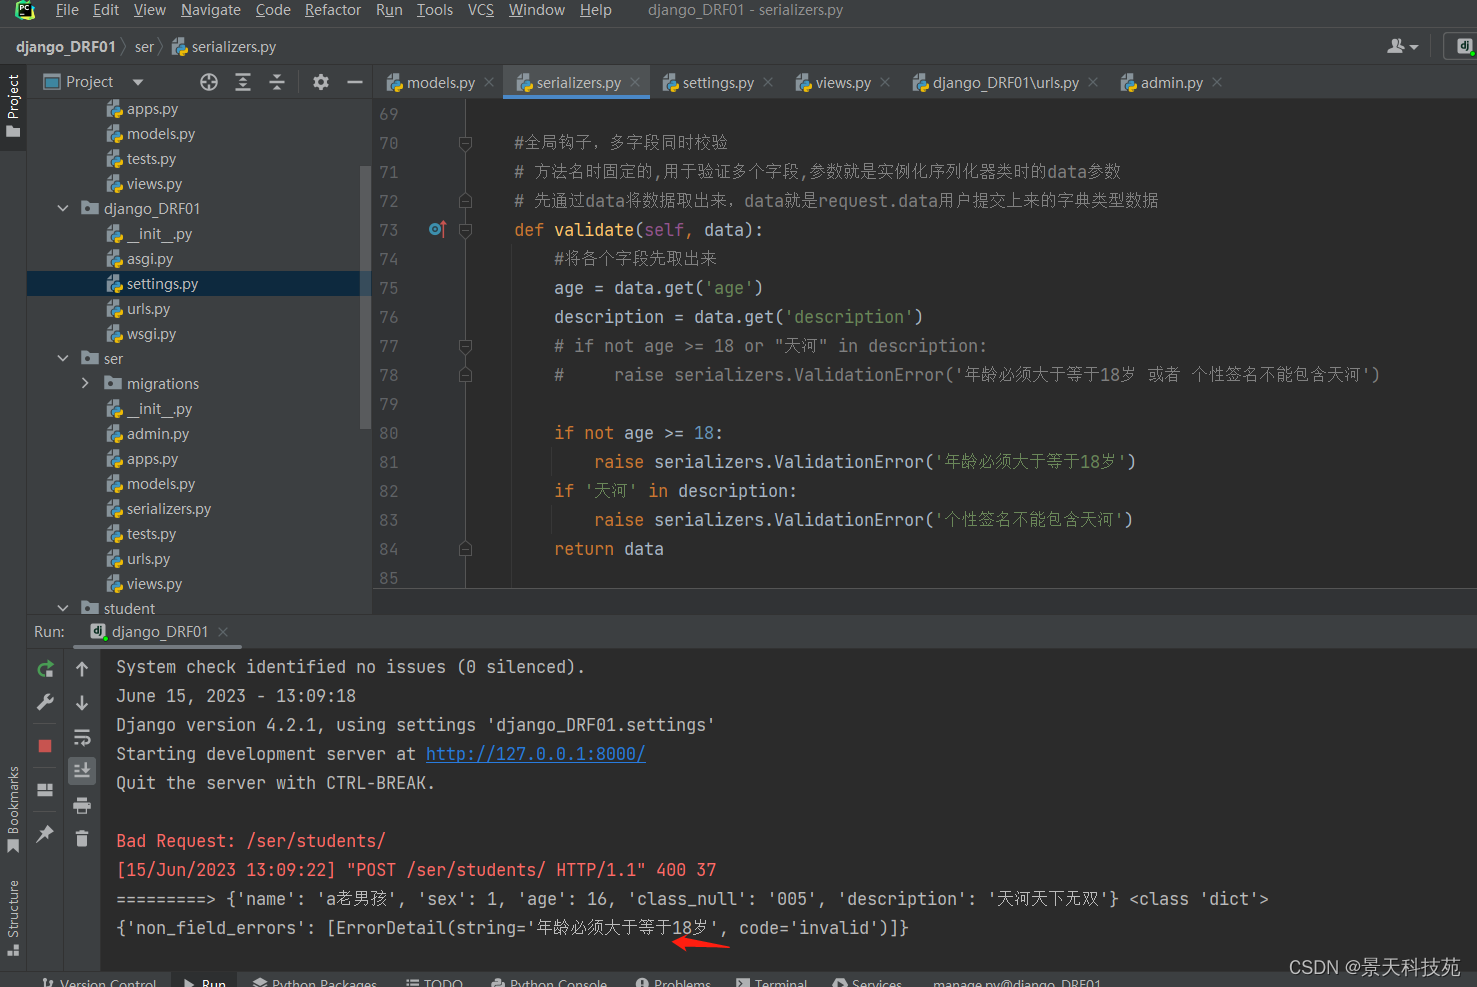
Task: Fold the validate function at line 73
Action: click(x=465, y=230)
